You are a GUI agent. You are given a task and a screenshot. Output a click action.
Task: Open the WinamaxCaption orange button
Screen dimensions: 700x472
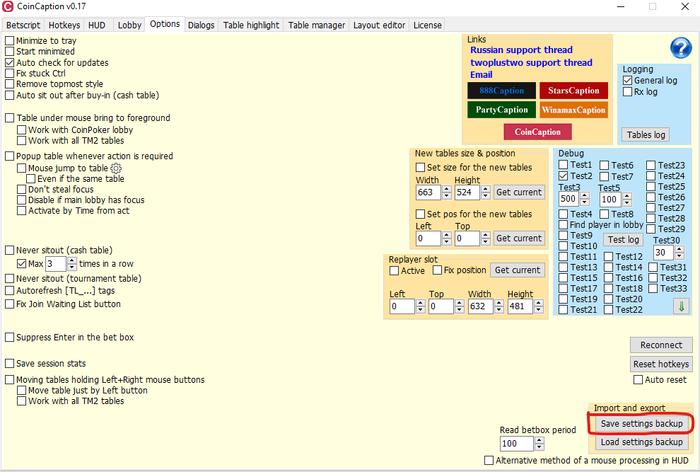[x=573, y=110]
